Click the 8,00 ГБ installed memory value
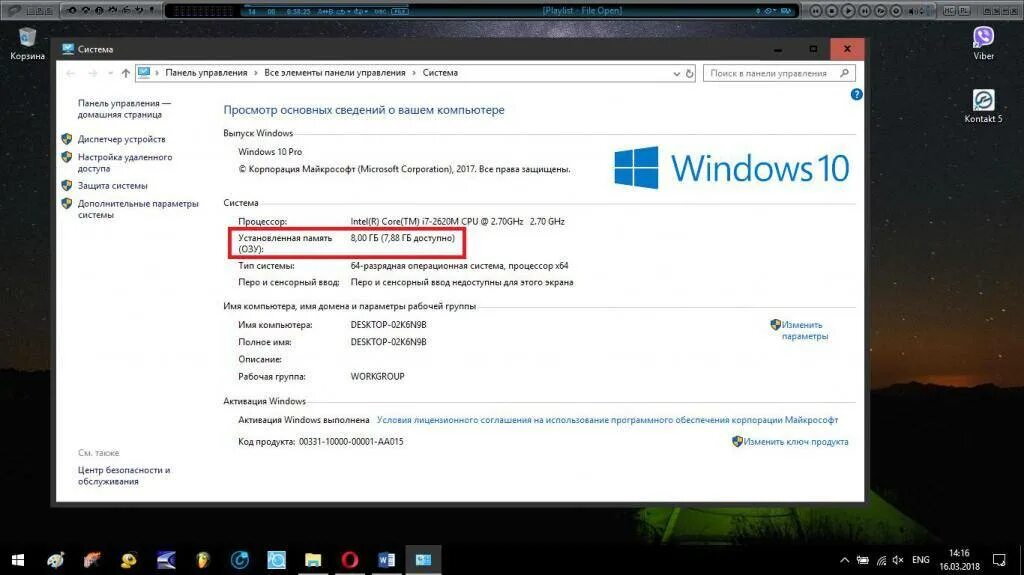Image resolution: width=1024 pixels, height=575 pixels. (x=402, y=238)
